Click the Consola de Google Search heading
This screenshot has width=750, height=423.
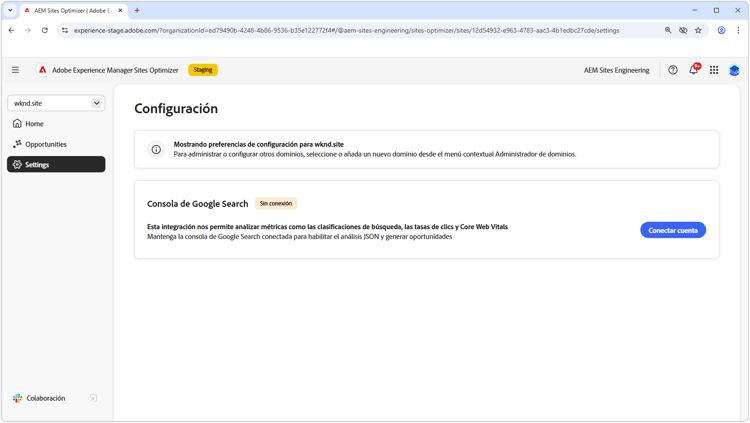[x=198, y=204]
